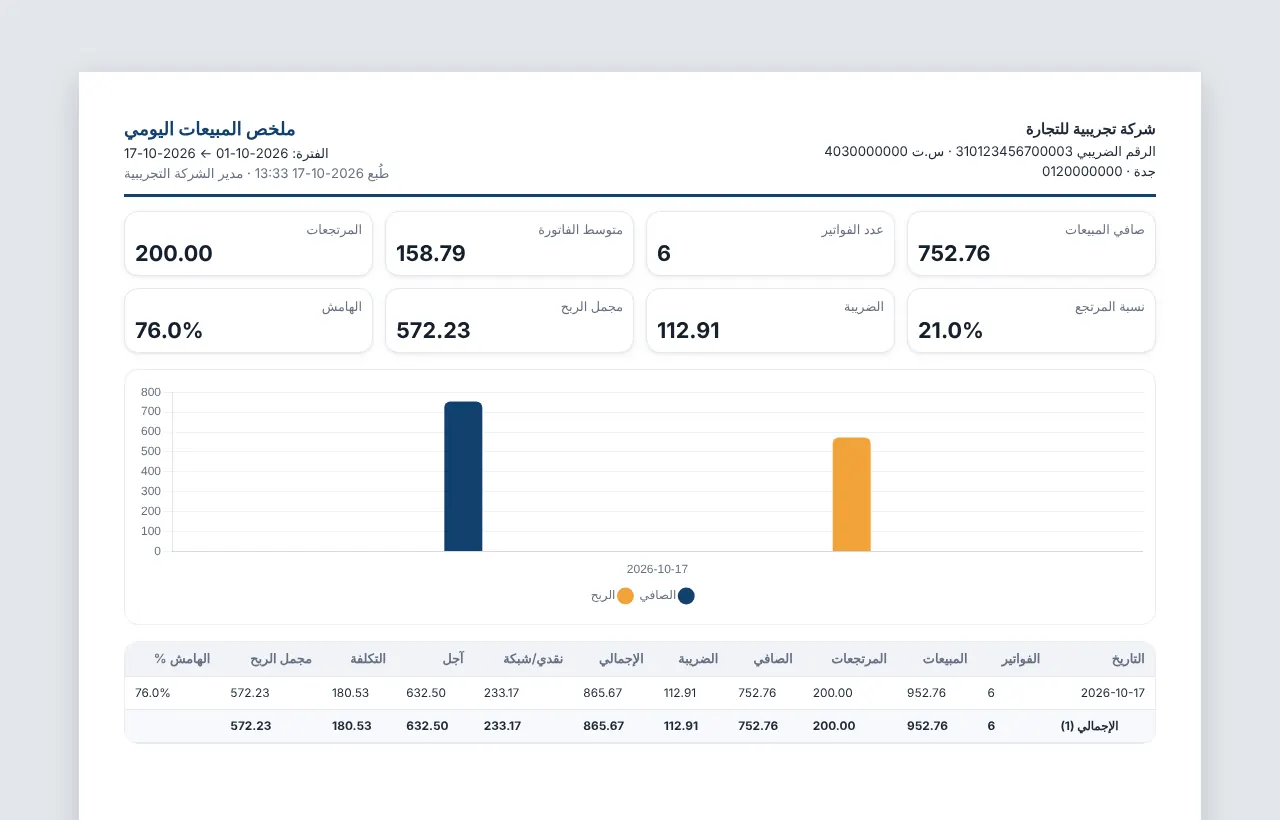
Task: Click the نقدي/شبكة table column header
Action: click(x=533, y=659)
